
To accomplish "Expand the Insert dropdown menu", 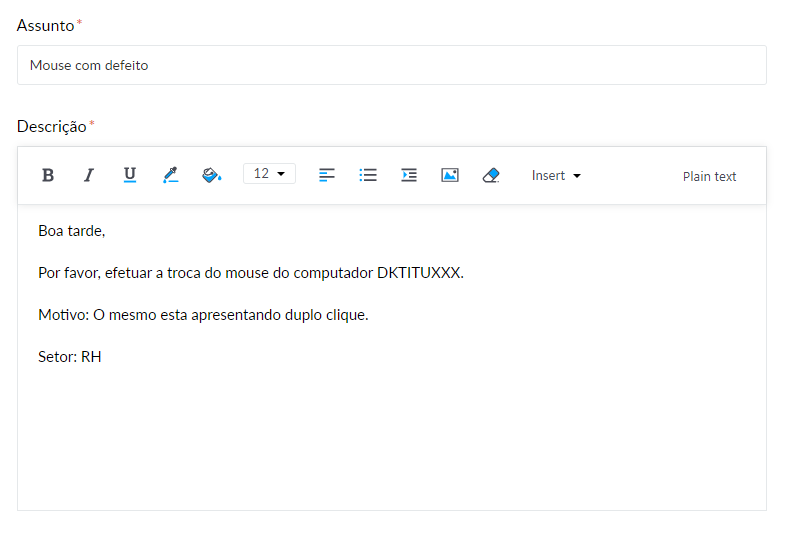I will [556, 176].
